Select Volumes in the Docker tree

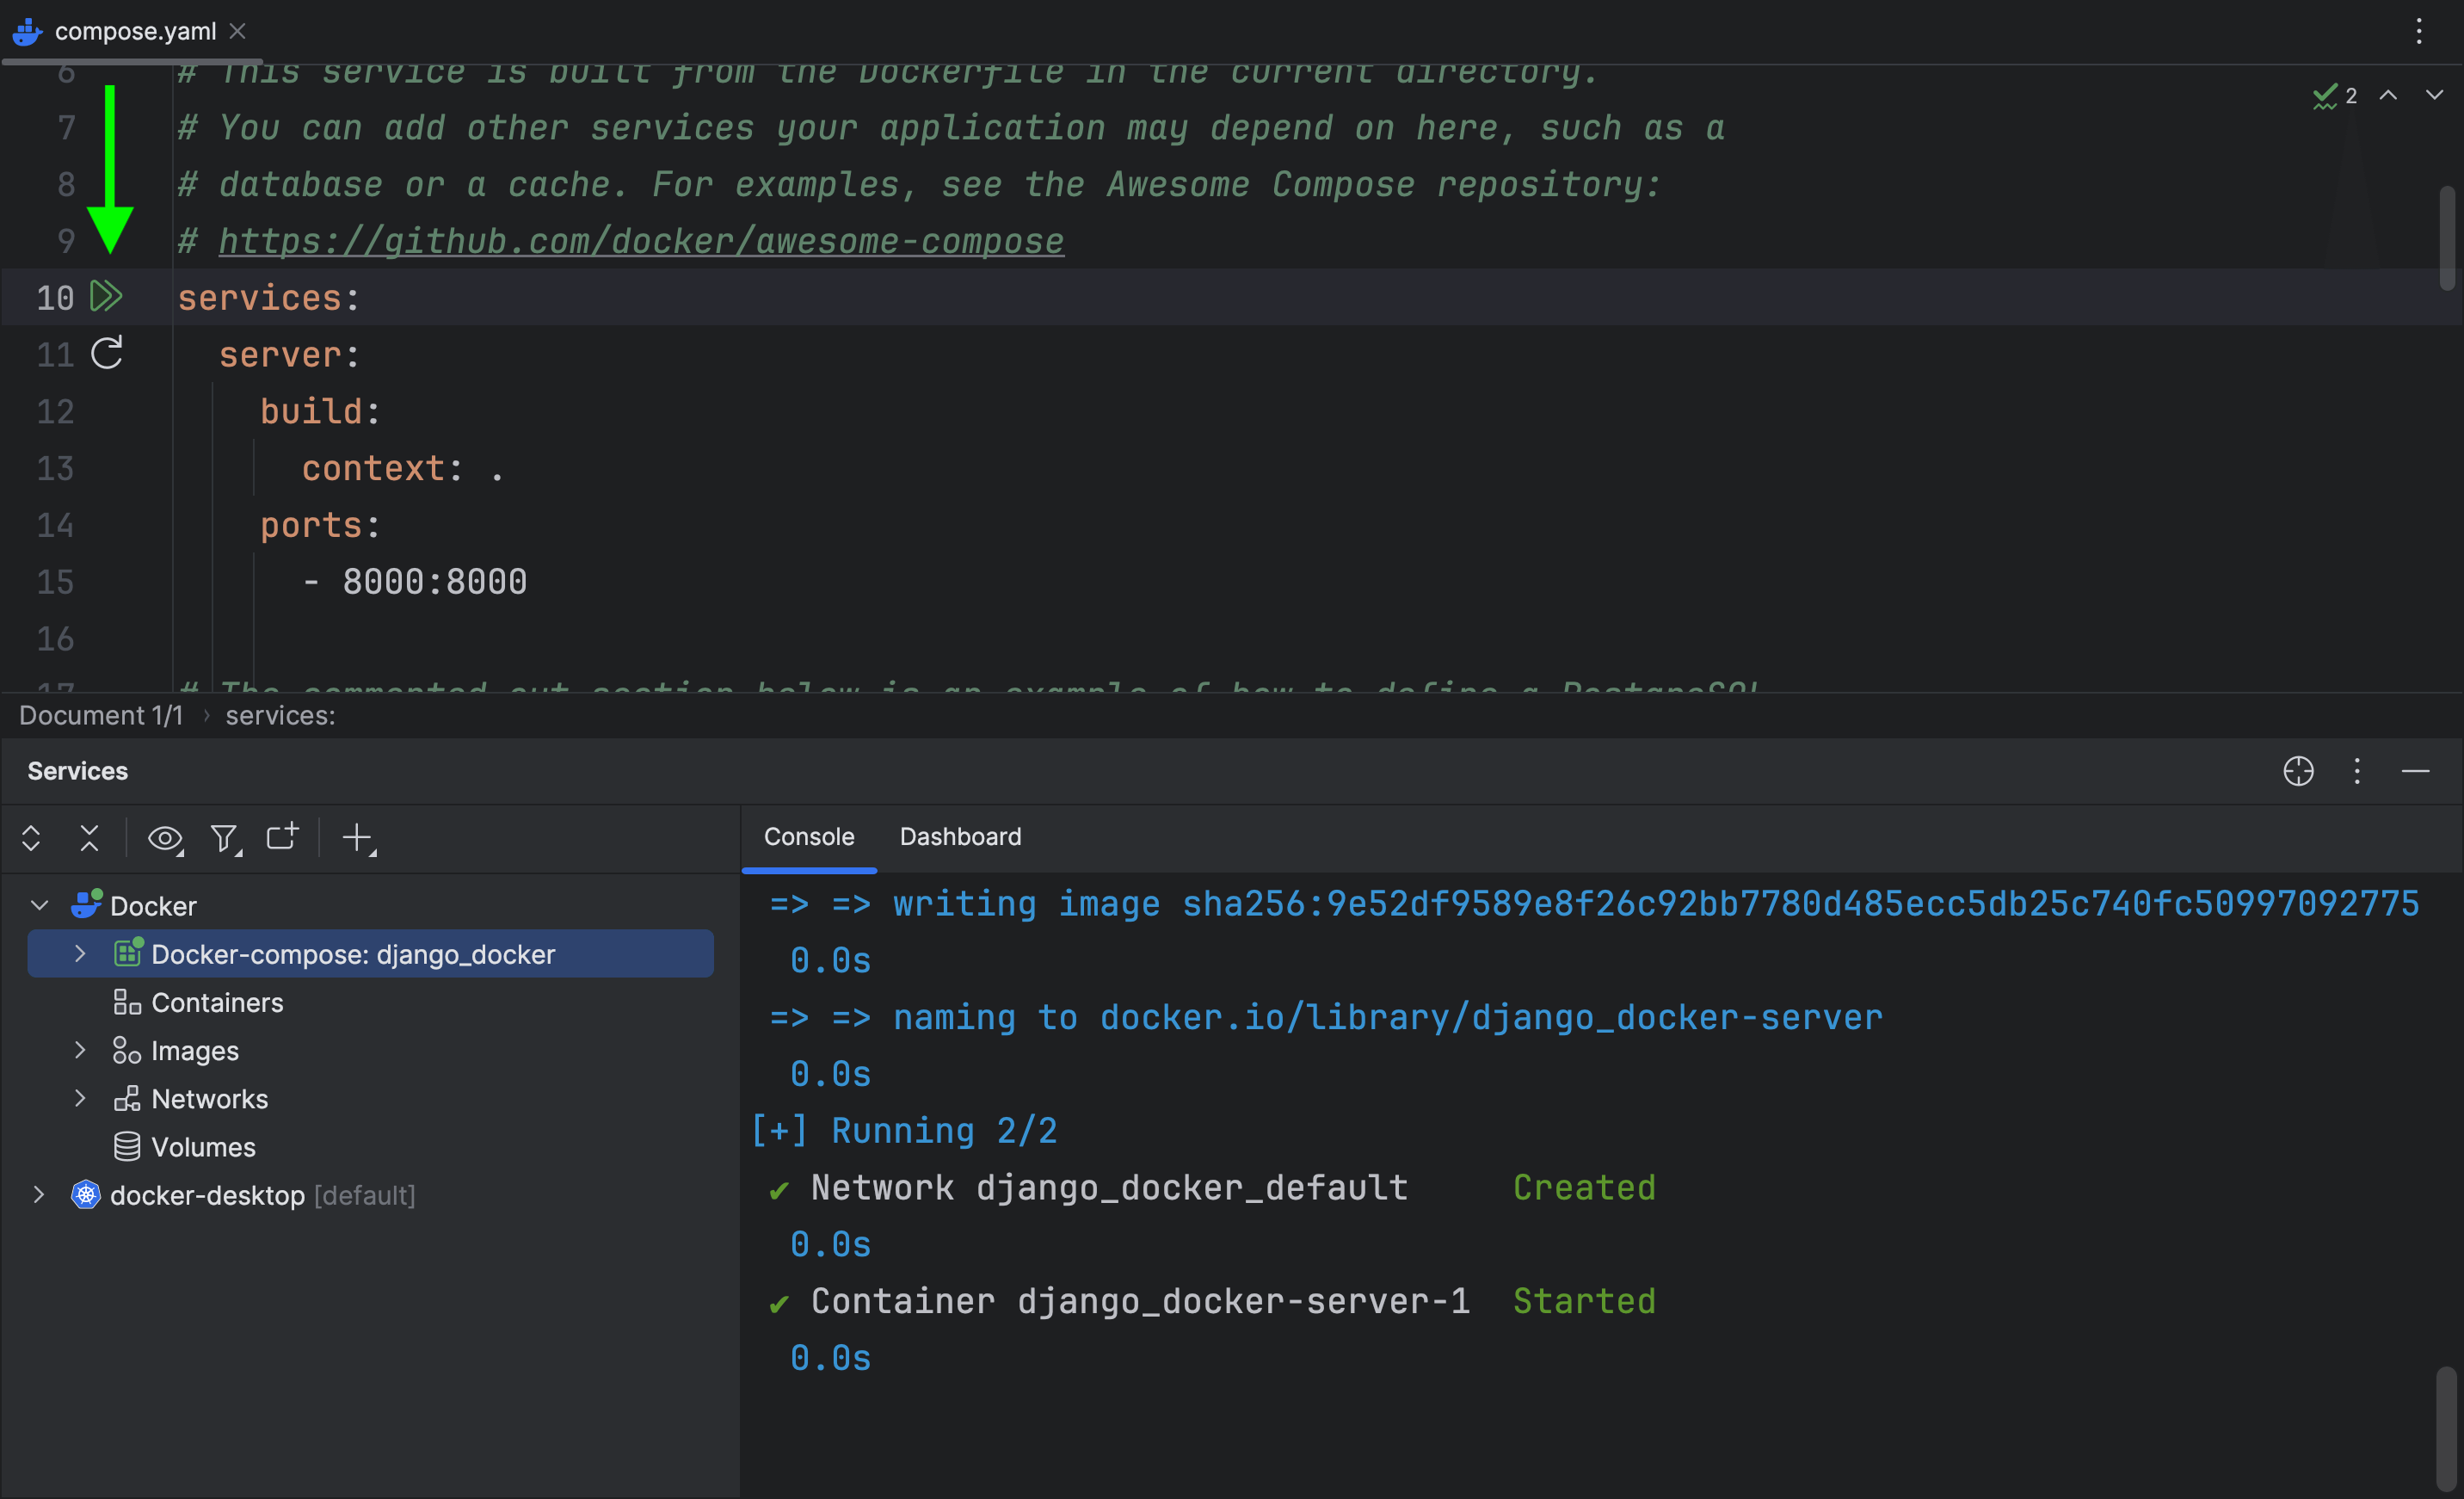click(203, 1147)
